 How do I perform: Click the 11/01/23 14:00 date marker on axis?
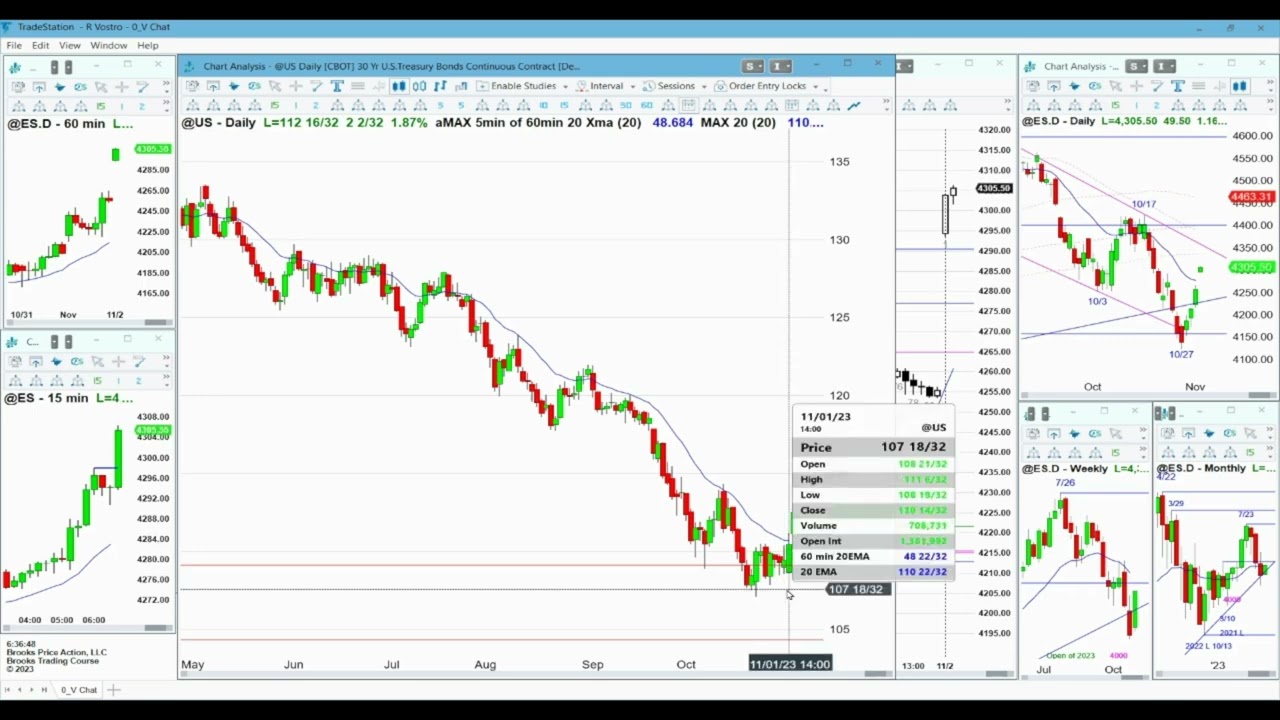(790, 664)
